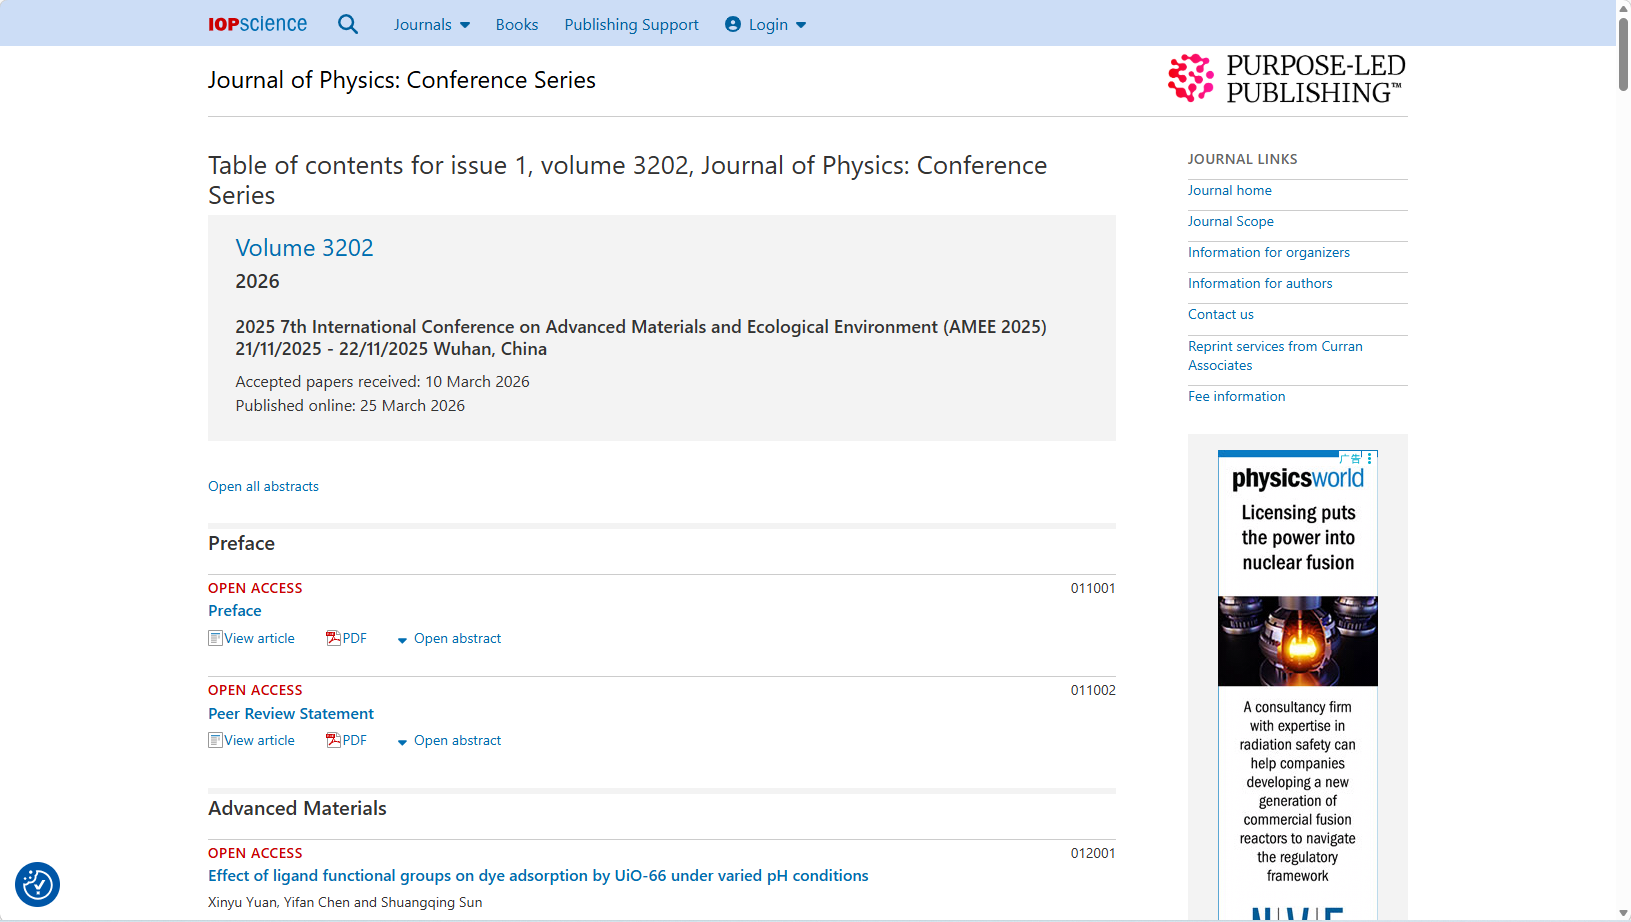Screen dimensions: 1631x922
Task: Click PDF icon for Peer Review Statement
Action: pos(334,740)
